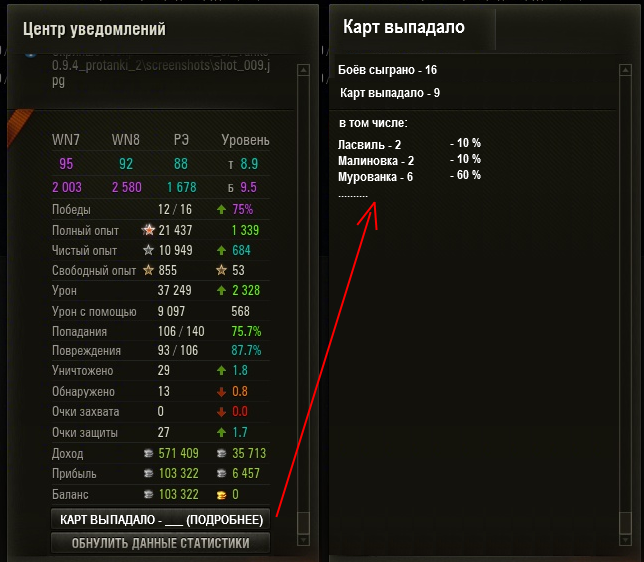Click the silver credits icon next to 571 409
This screenshot has width=644, height=562.
[148, 453]
